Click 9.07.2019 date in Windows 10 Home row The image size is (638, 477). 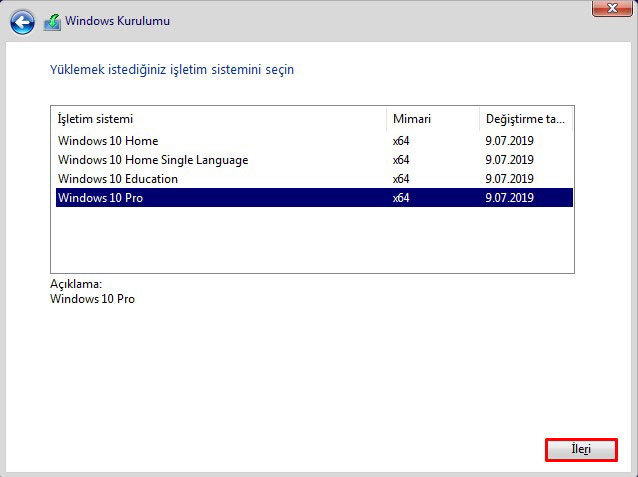(x=509, y=141)
